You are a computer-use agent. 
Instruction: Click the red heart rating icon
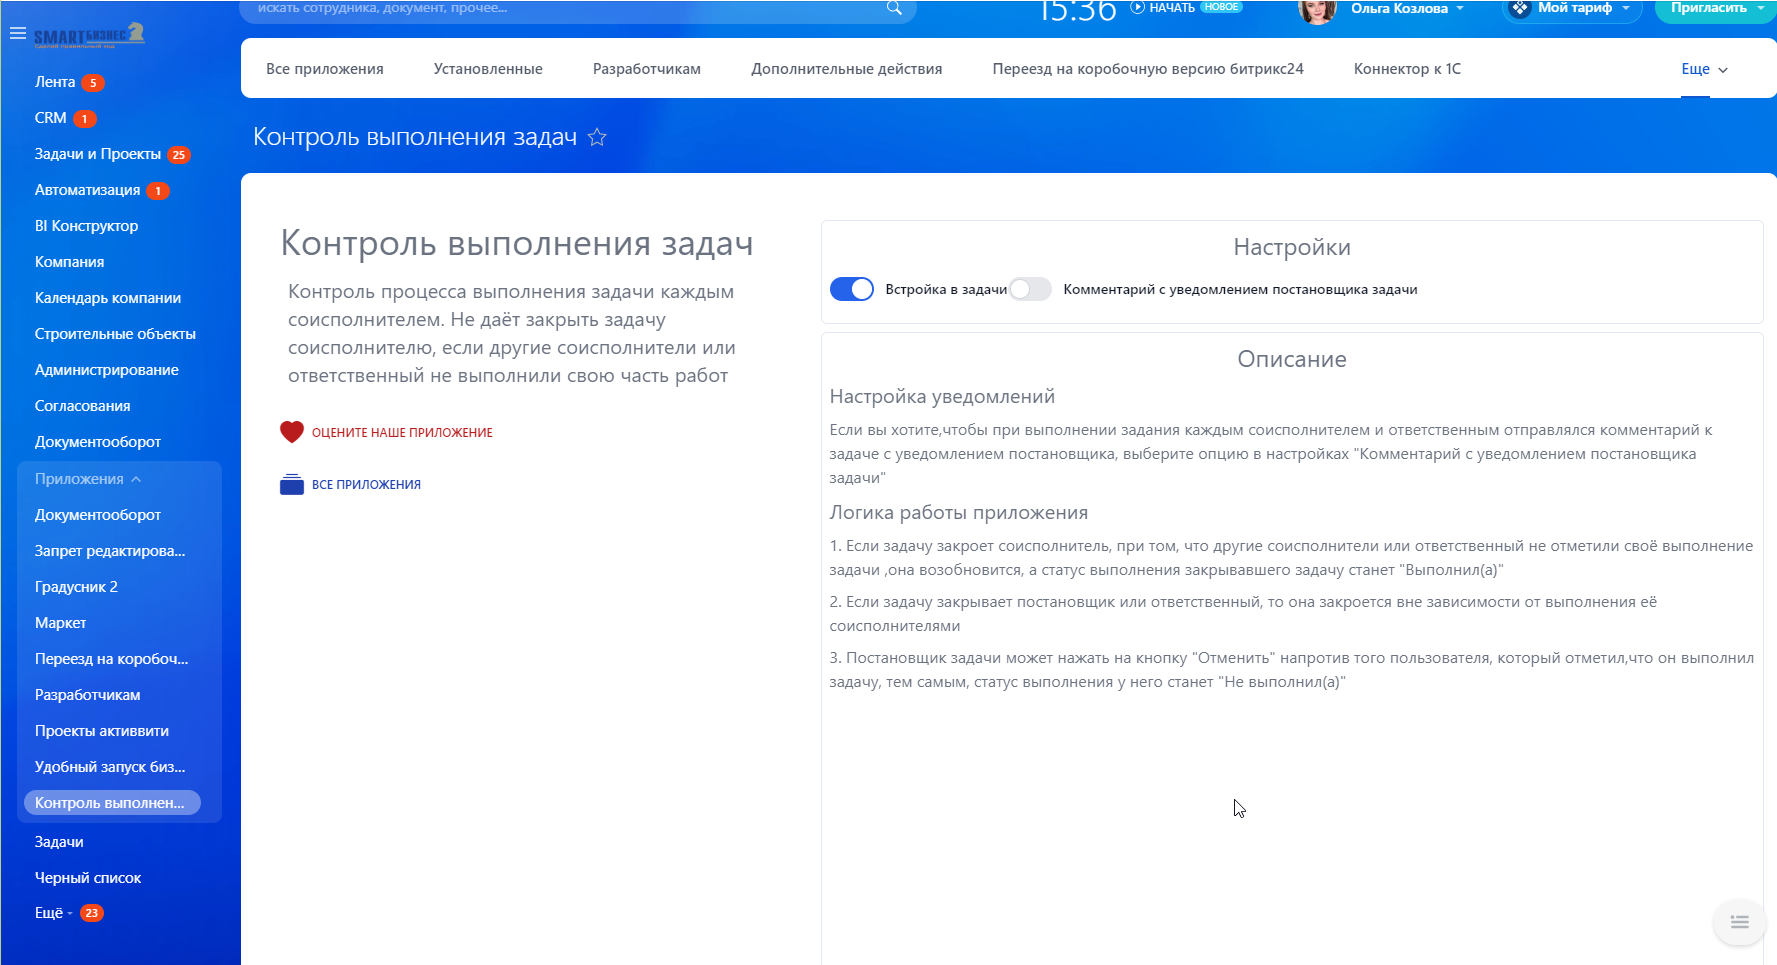(x=291, y=432)
